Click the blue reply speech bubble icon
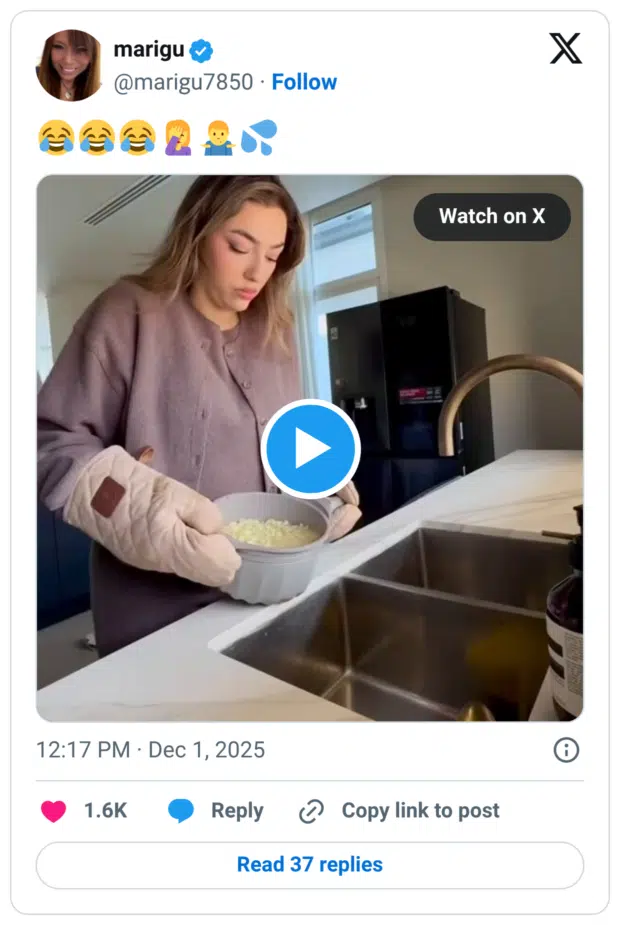The image size is (620, 925). coord(181,811)
